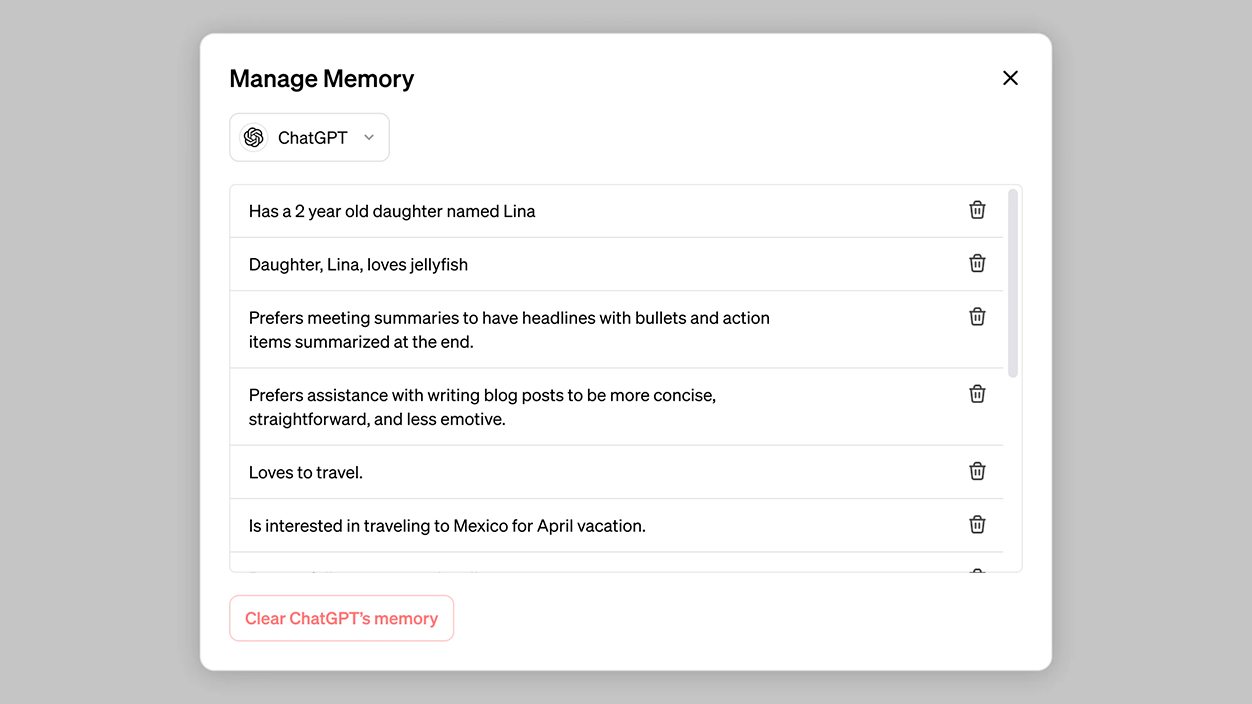
Task: Click the blog posts memory text
Action: 482,407
